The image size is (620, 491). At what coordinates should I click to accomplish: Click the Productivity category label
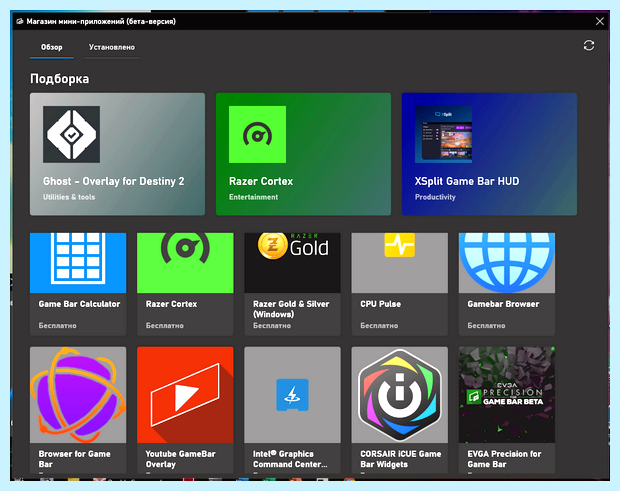pos(435,197)
